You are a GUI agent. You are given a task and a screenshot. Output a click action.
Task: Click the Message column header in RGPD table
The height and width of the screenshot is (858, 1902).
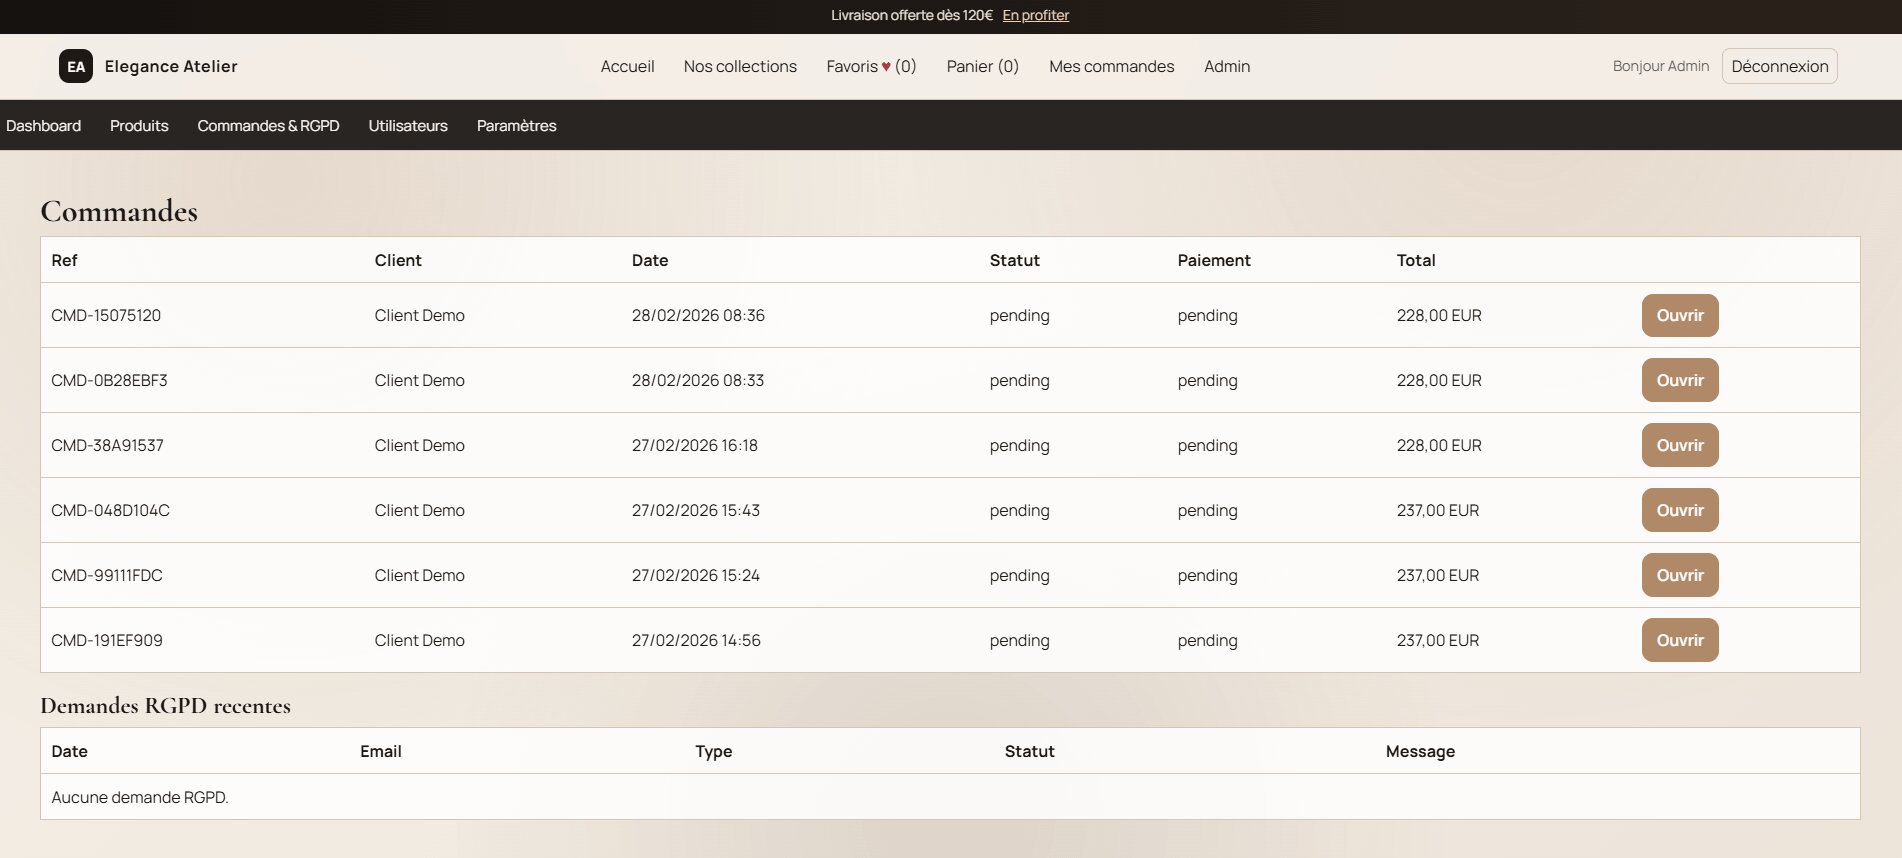(x=1420, y=751)
